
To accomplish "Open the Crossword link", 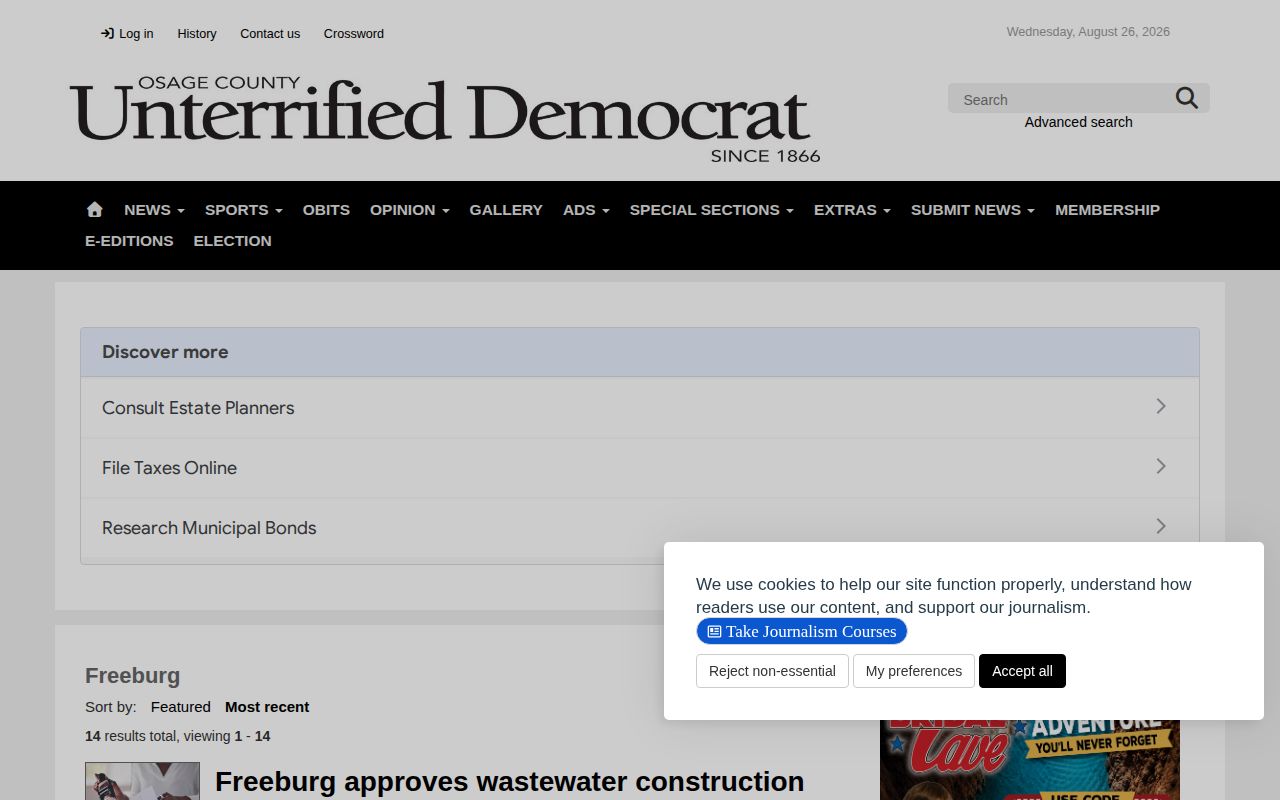I will [x=354, y=33].
